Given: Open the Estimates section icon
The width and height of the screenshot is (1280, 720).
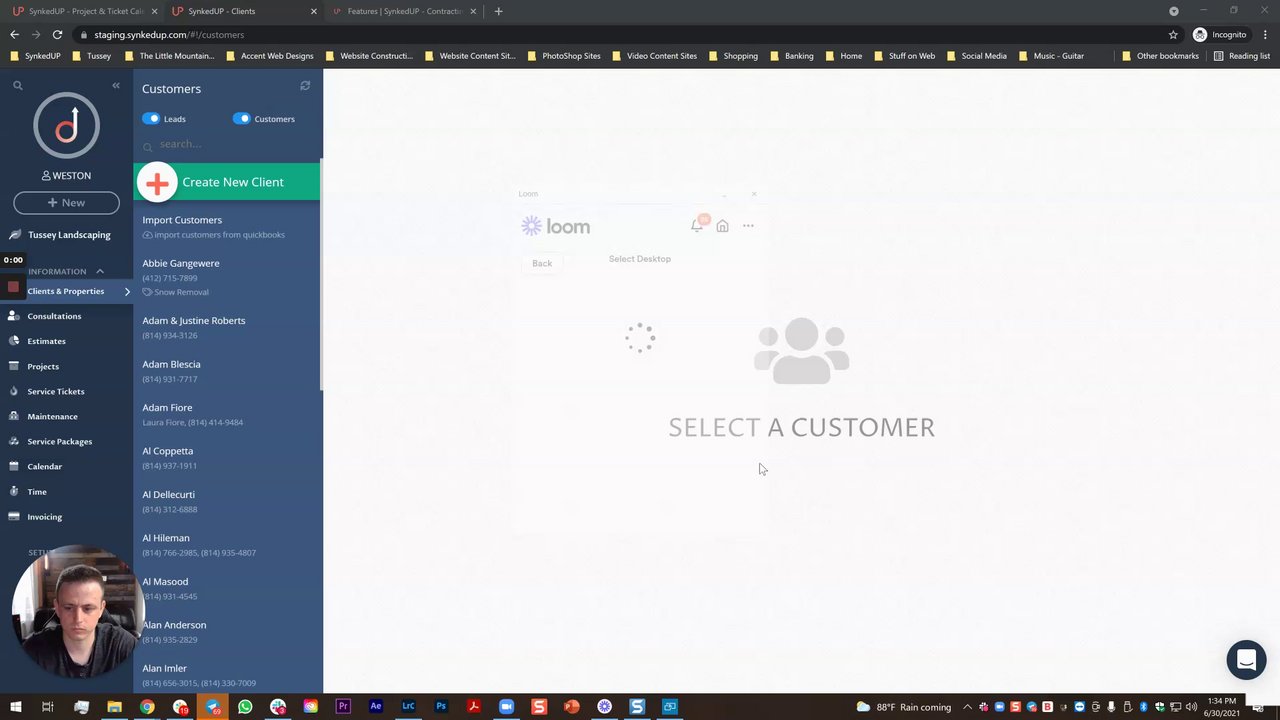Looking at the screenshot, I should coord(14,341).
